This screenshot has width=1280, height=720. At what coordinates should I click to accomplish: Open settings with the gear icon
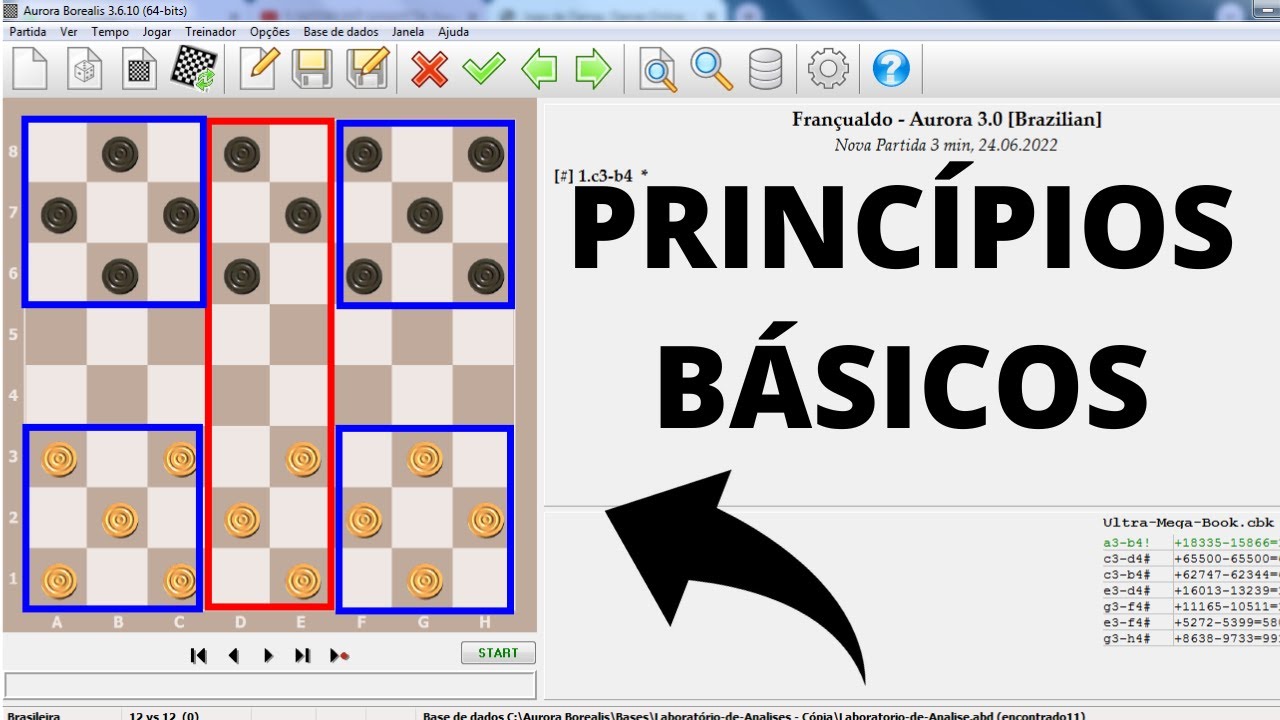coord(828,70)
